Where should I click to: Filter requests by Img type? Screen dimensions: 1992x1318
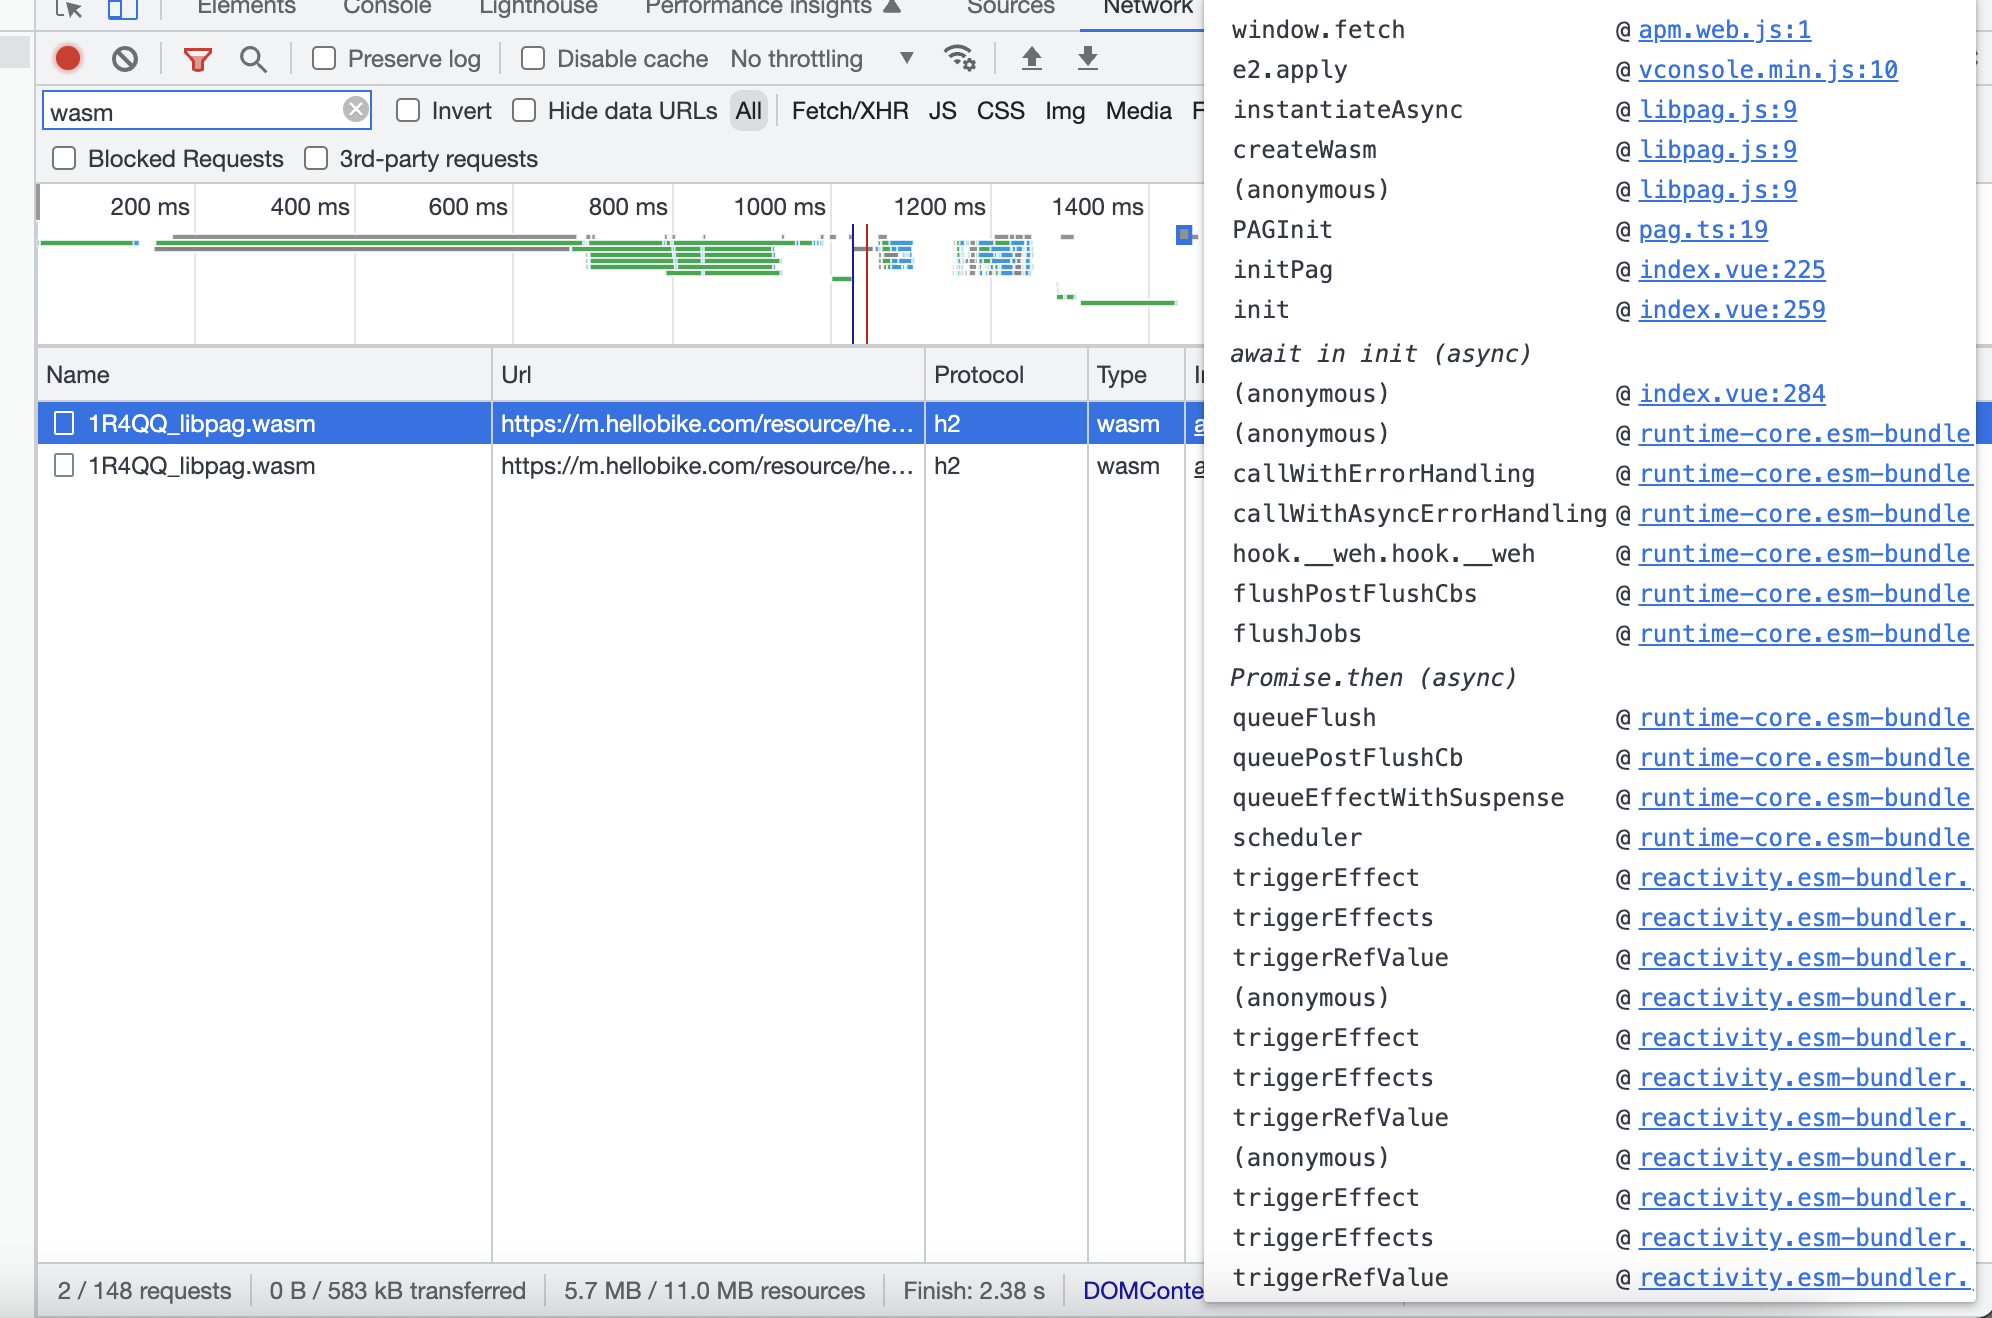pyautogui.click(x=1065, y=110)
